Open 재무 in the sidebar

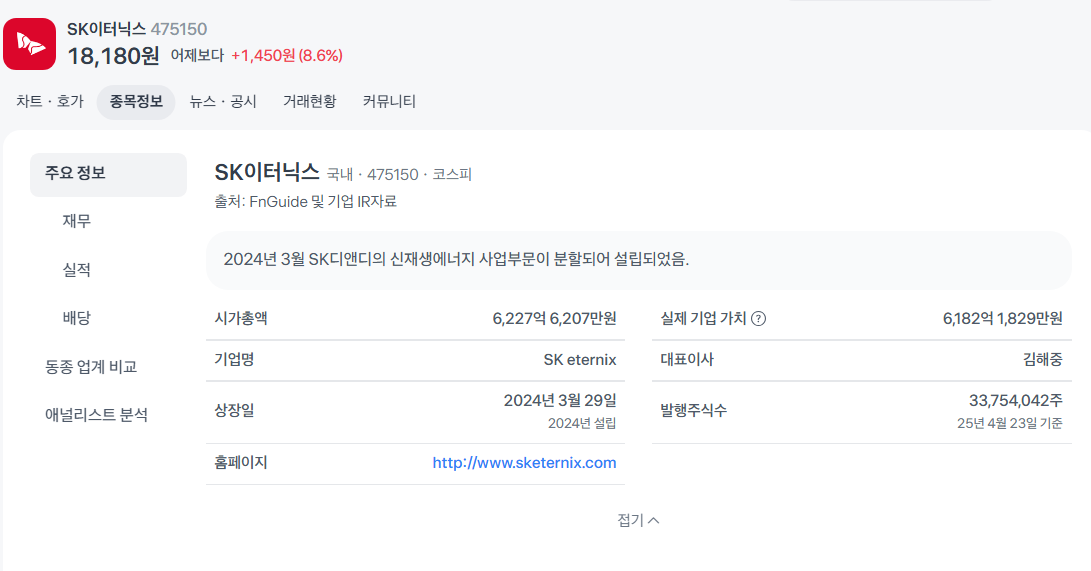[x=77, y=221]
